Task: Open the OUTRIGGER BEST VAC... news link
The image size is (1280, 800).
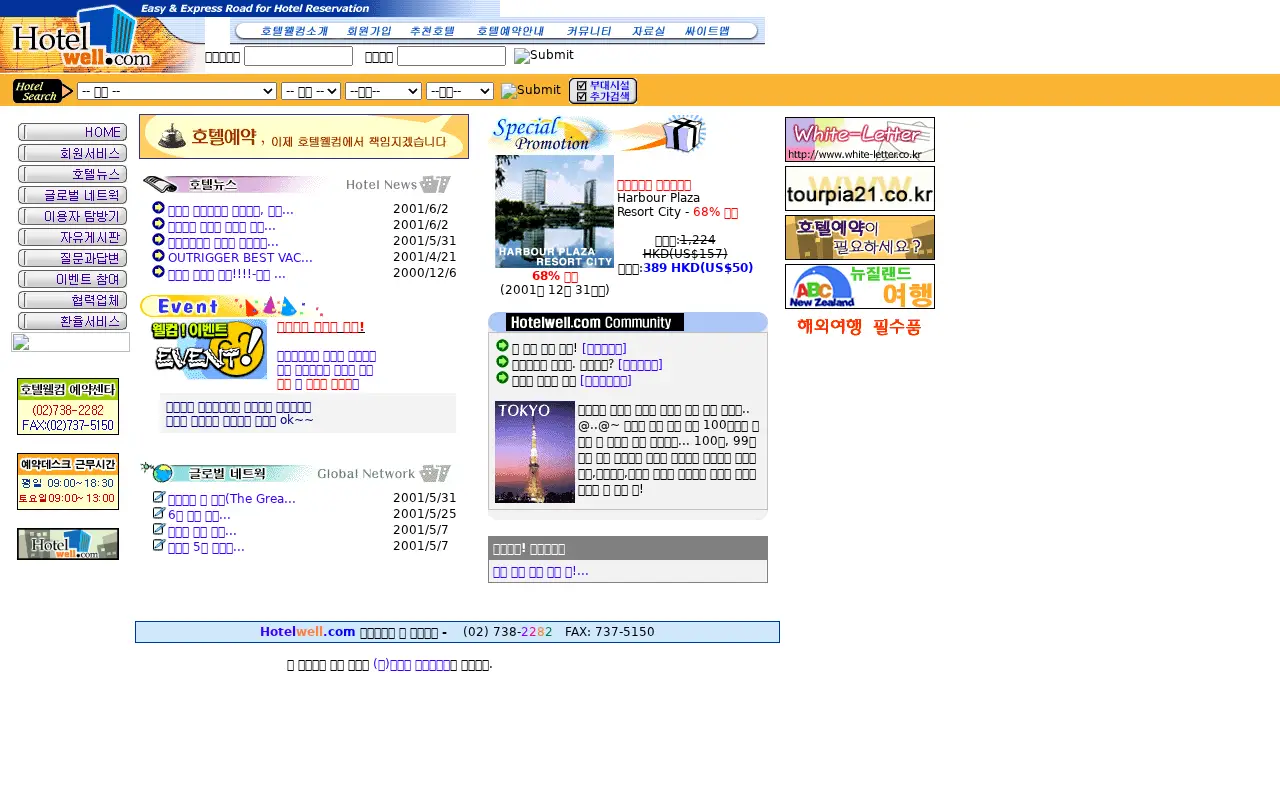Action: point(240,257)
